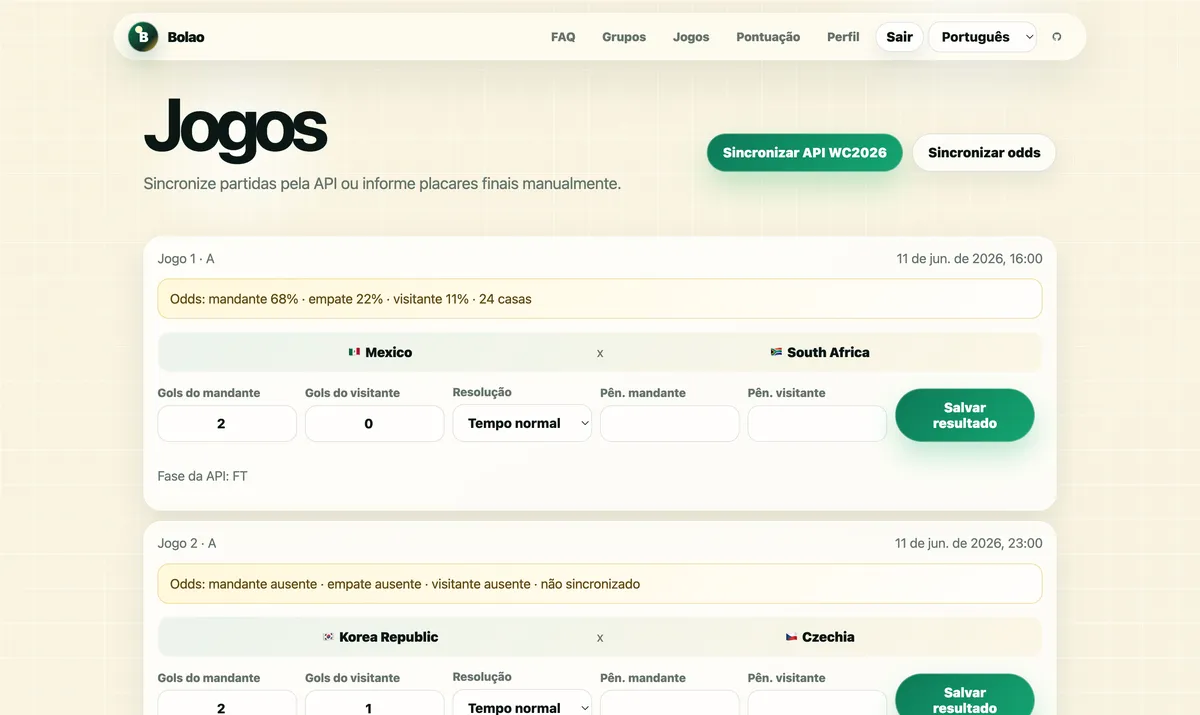Click the Sincronizar odds button
Screen dimensions: 1200x715
tap(984, 153)
